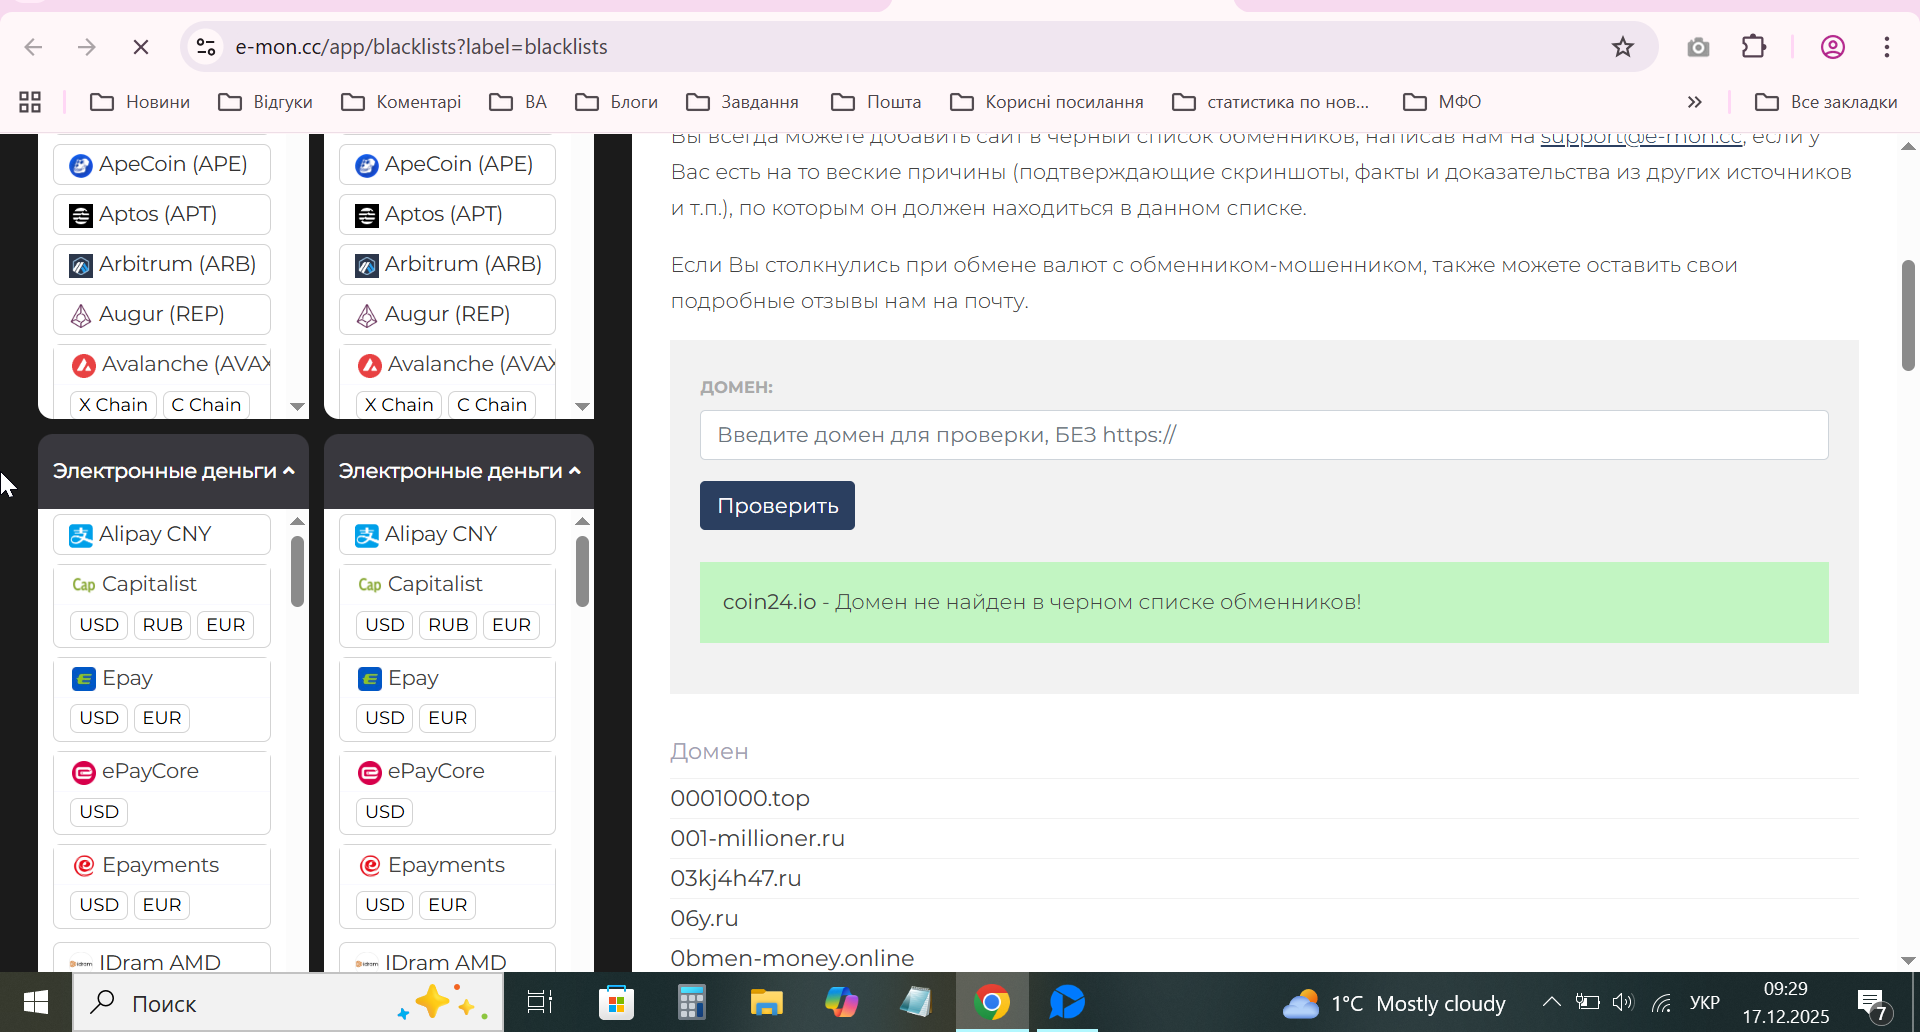
Task: Open the Chrome extensions puzzle icon
Action: (1754, 47)
